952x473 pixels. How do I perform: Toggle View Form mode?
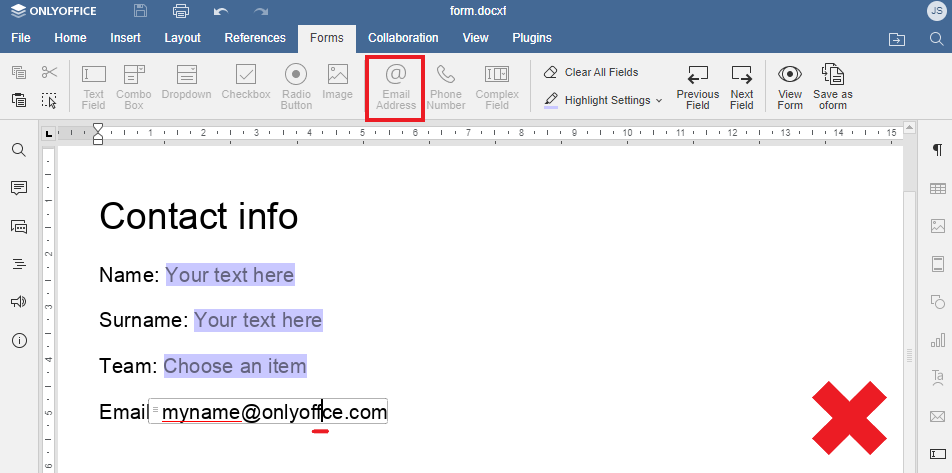pos(790,86)
